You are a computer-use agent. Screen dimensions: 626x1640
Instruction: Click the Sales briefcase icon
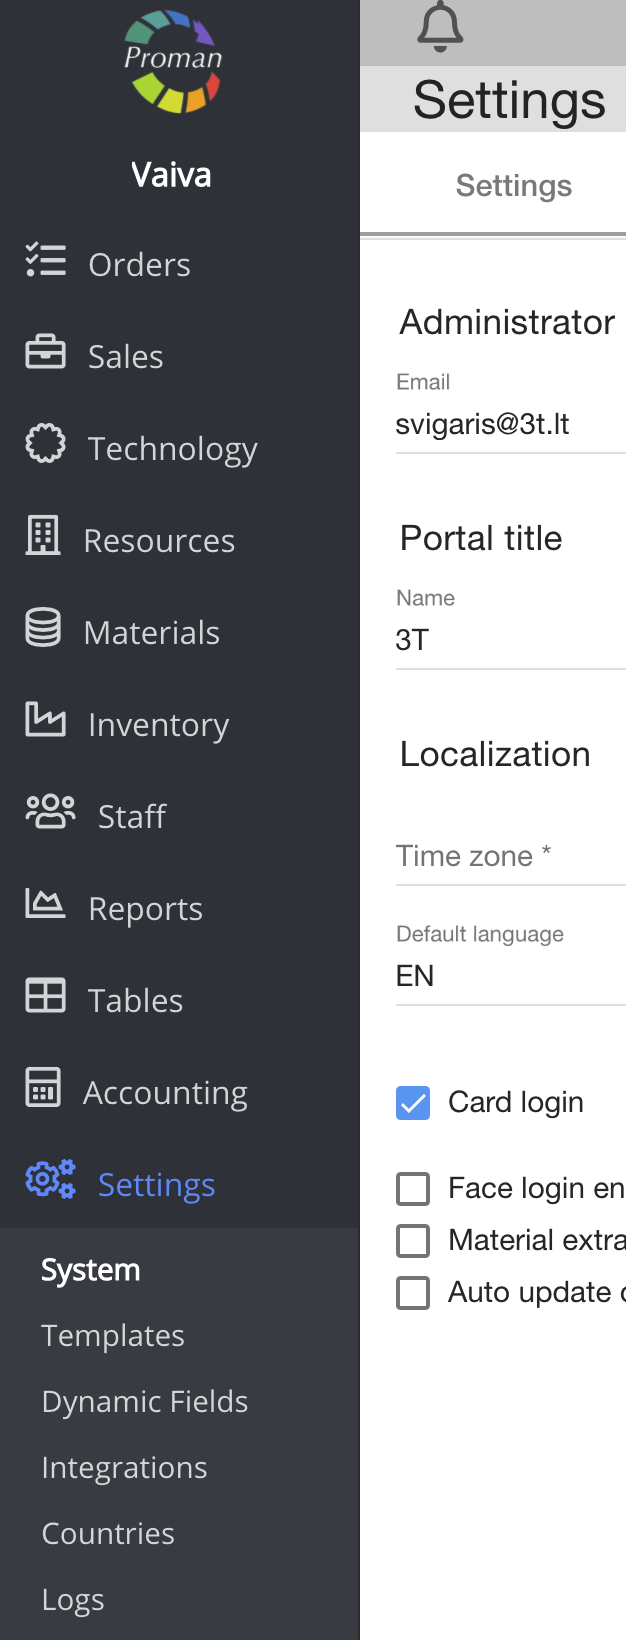coord(46,352)
